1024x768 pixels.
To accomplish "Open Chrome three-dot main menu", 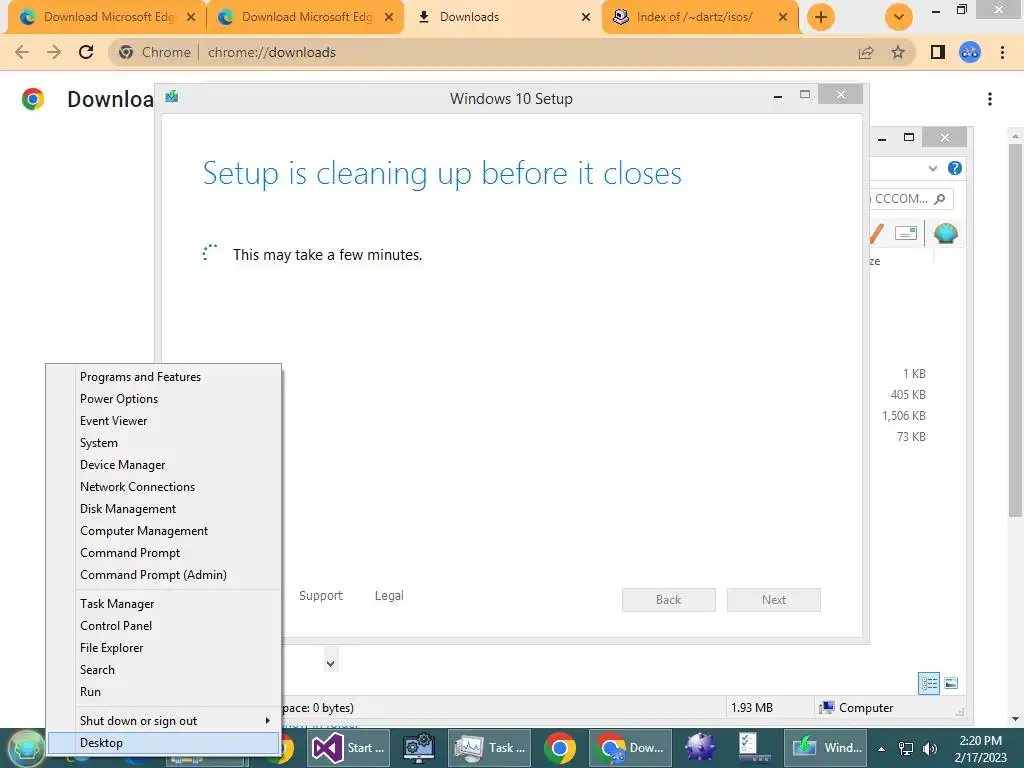I will [1002, 52].
